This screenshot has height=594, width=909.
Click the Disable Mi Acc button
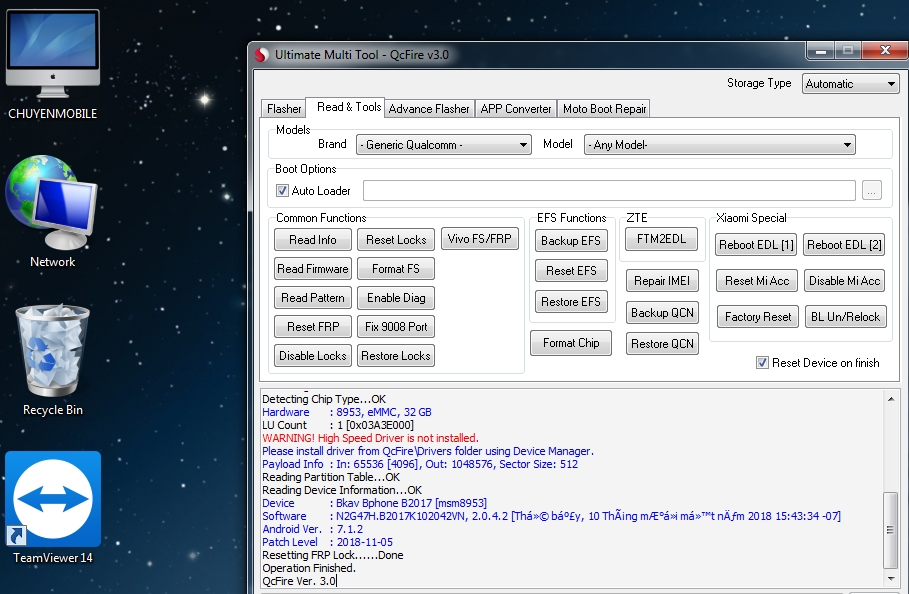[845, 281]
